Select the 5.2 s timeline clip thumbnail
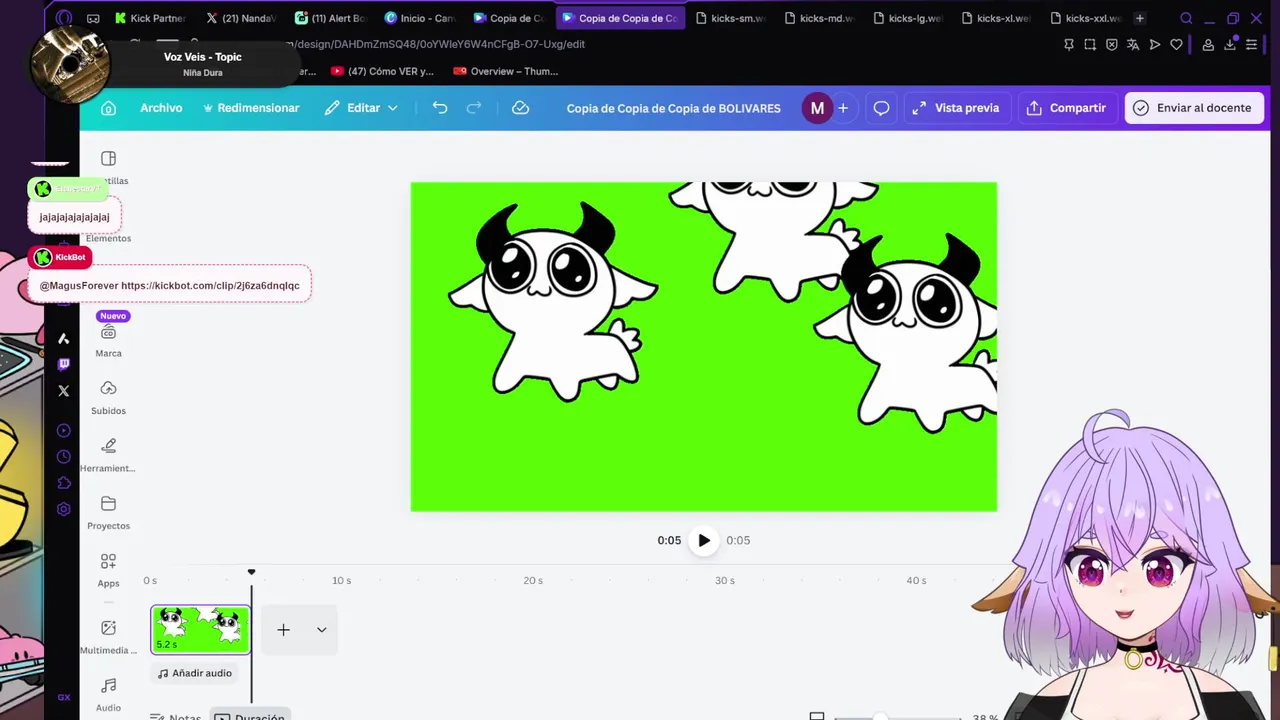The image size is (1280, 720). tap(200, 630)
